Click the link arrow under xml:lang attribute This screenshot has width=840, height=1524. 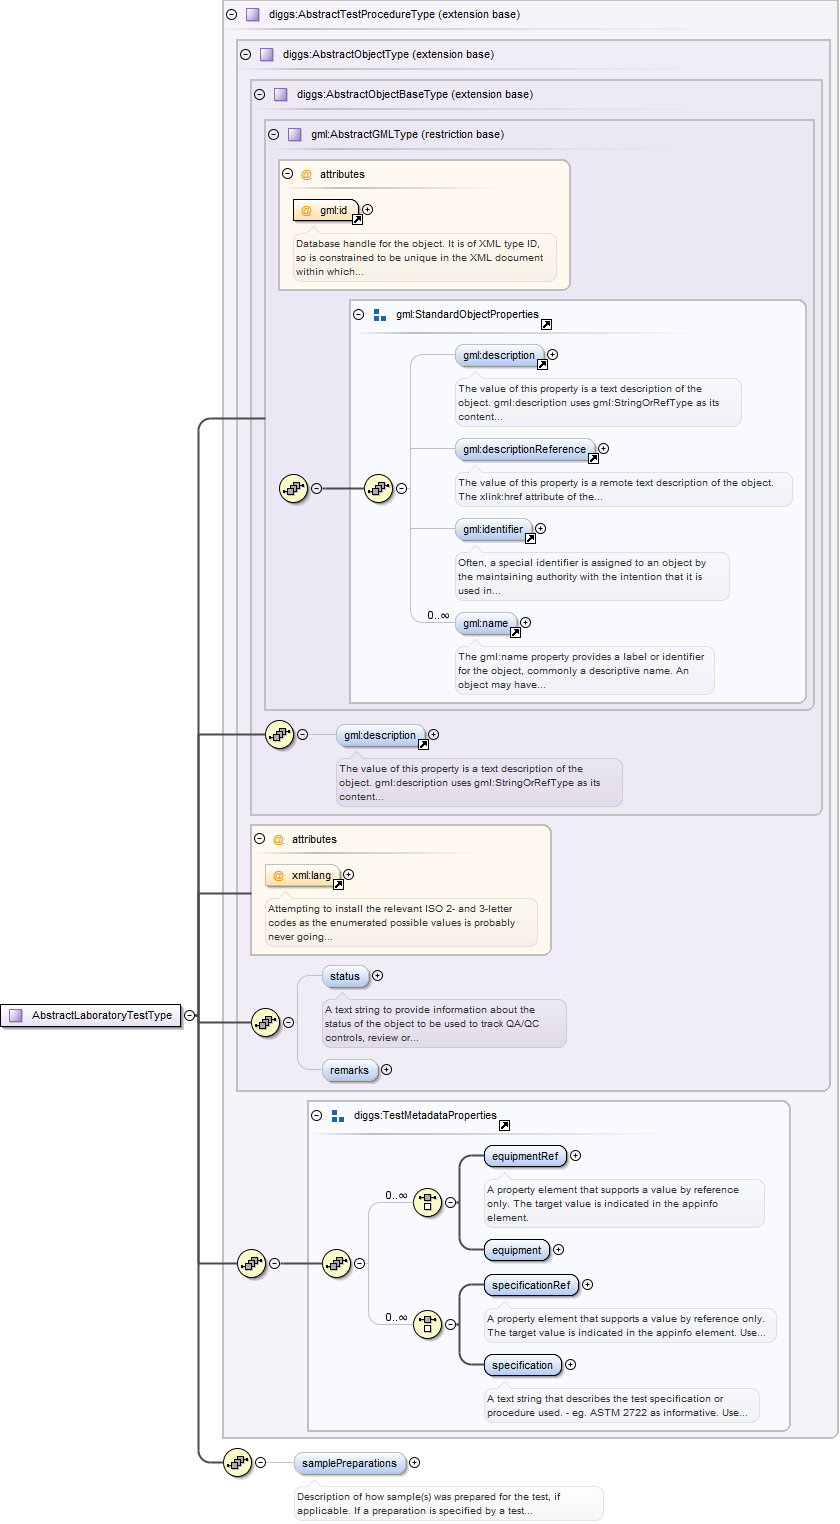click(338, 884)
